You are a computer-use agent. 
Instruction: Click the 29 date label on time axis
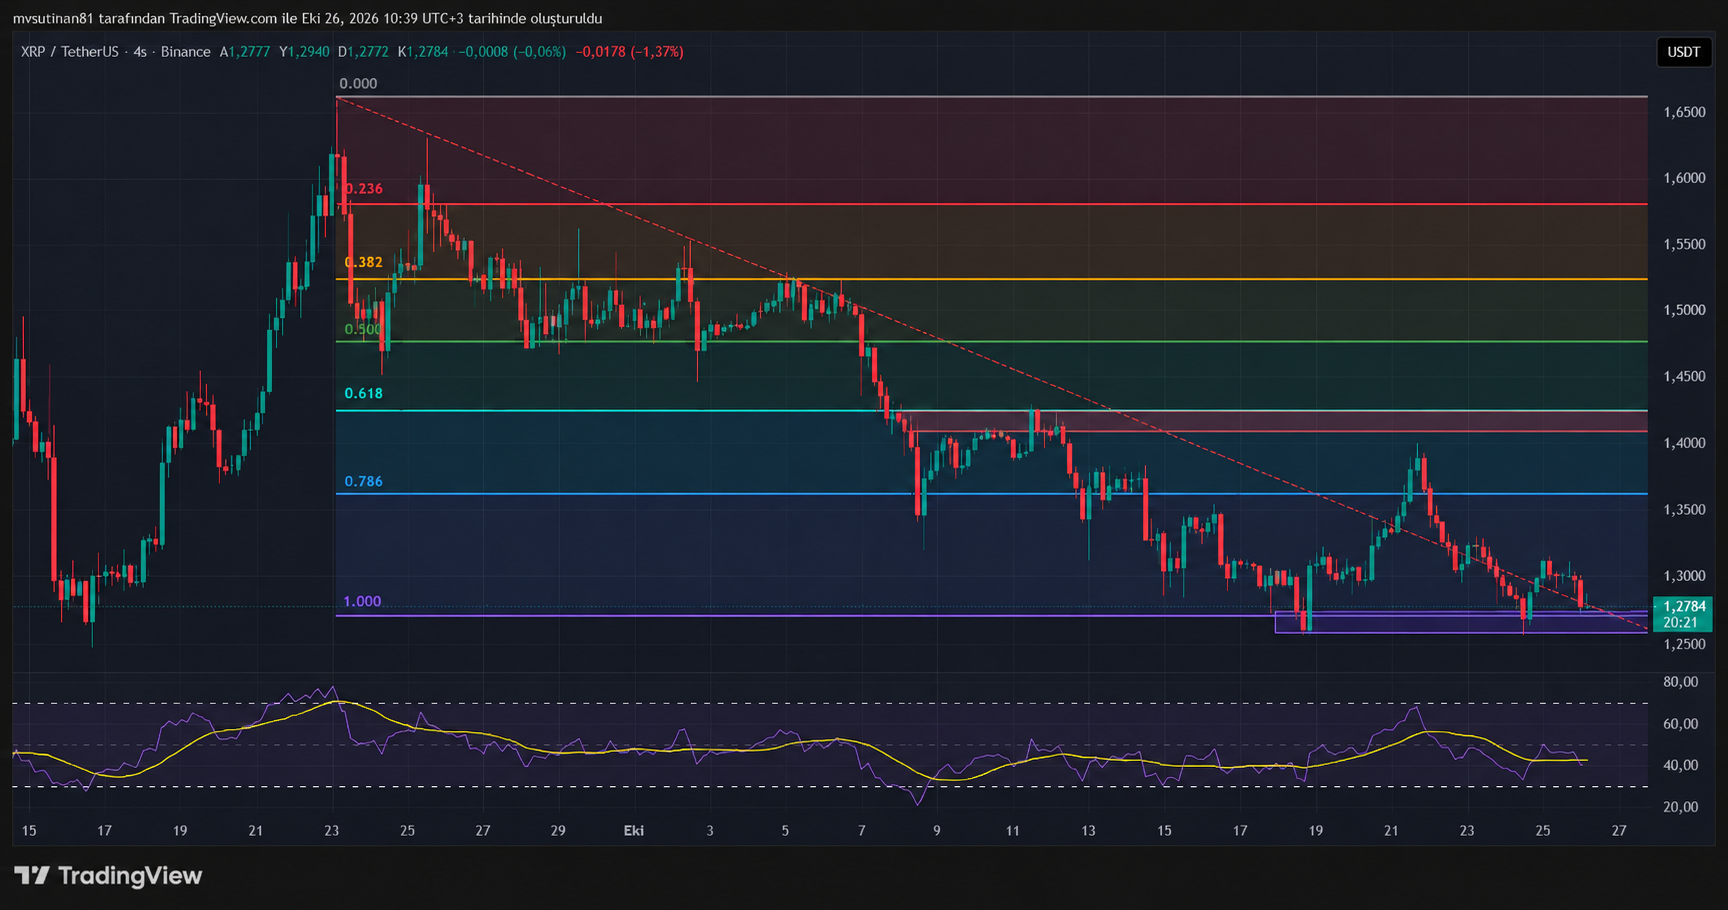558,831
